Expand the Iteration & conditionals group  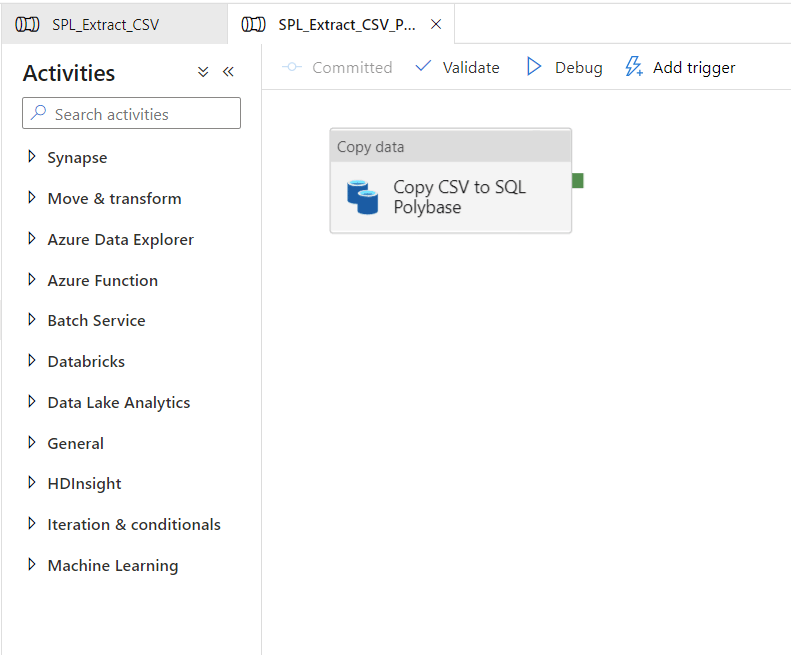coord(32,523)
